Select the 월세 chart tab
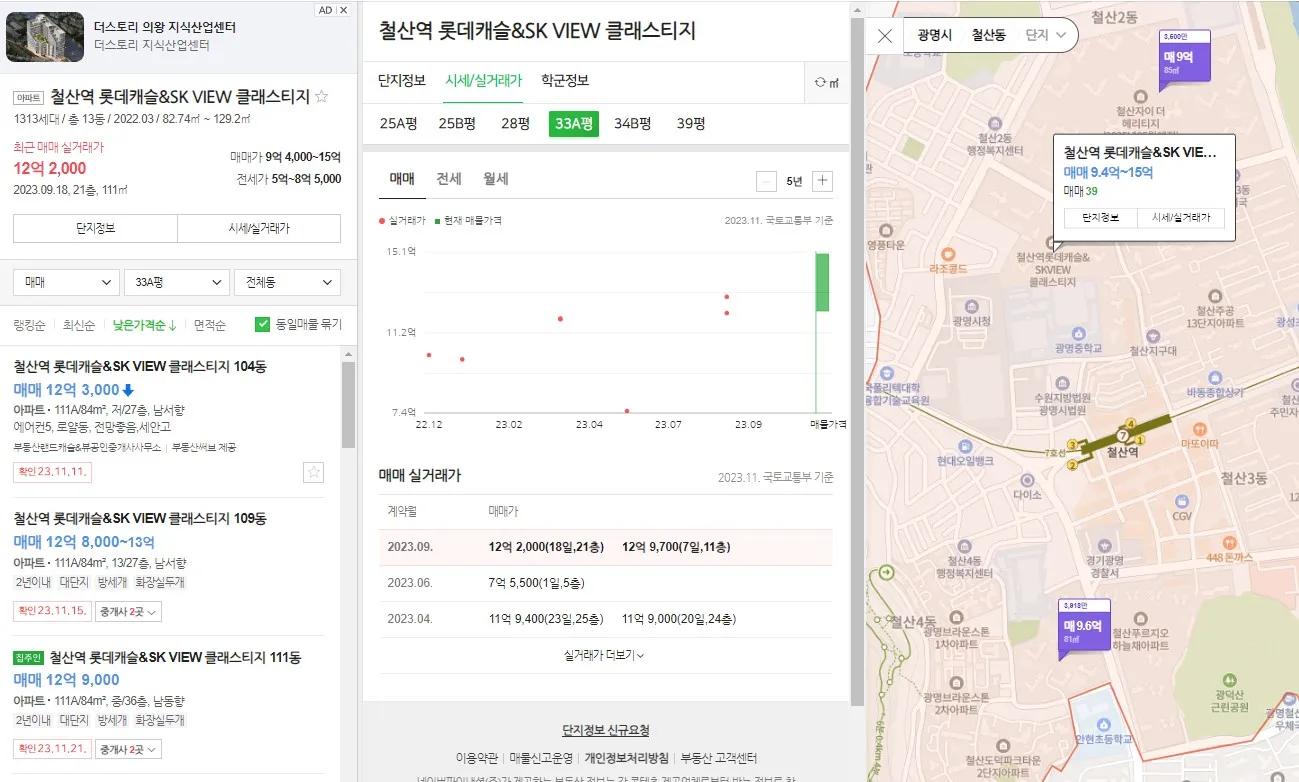Image resolution: width=1299 pixels, height=782 pixels. click(x=496, y=179)
